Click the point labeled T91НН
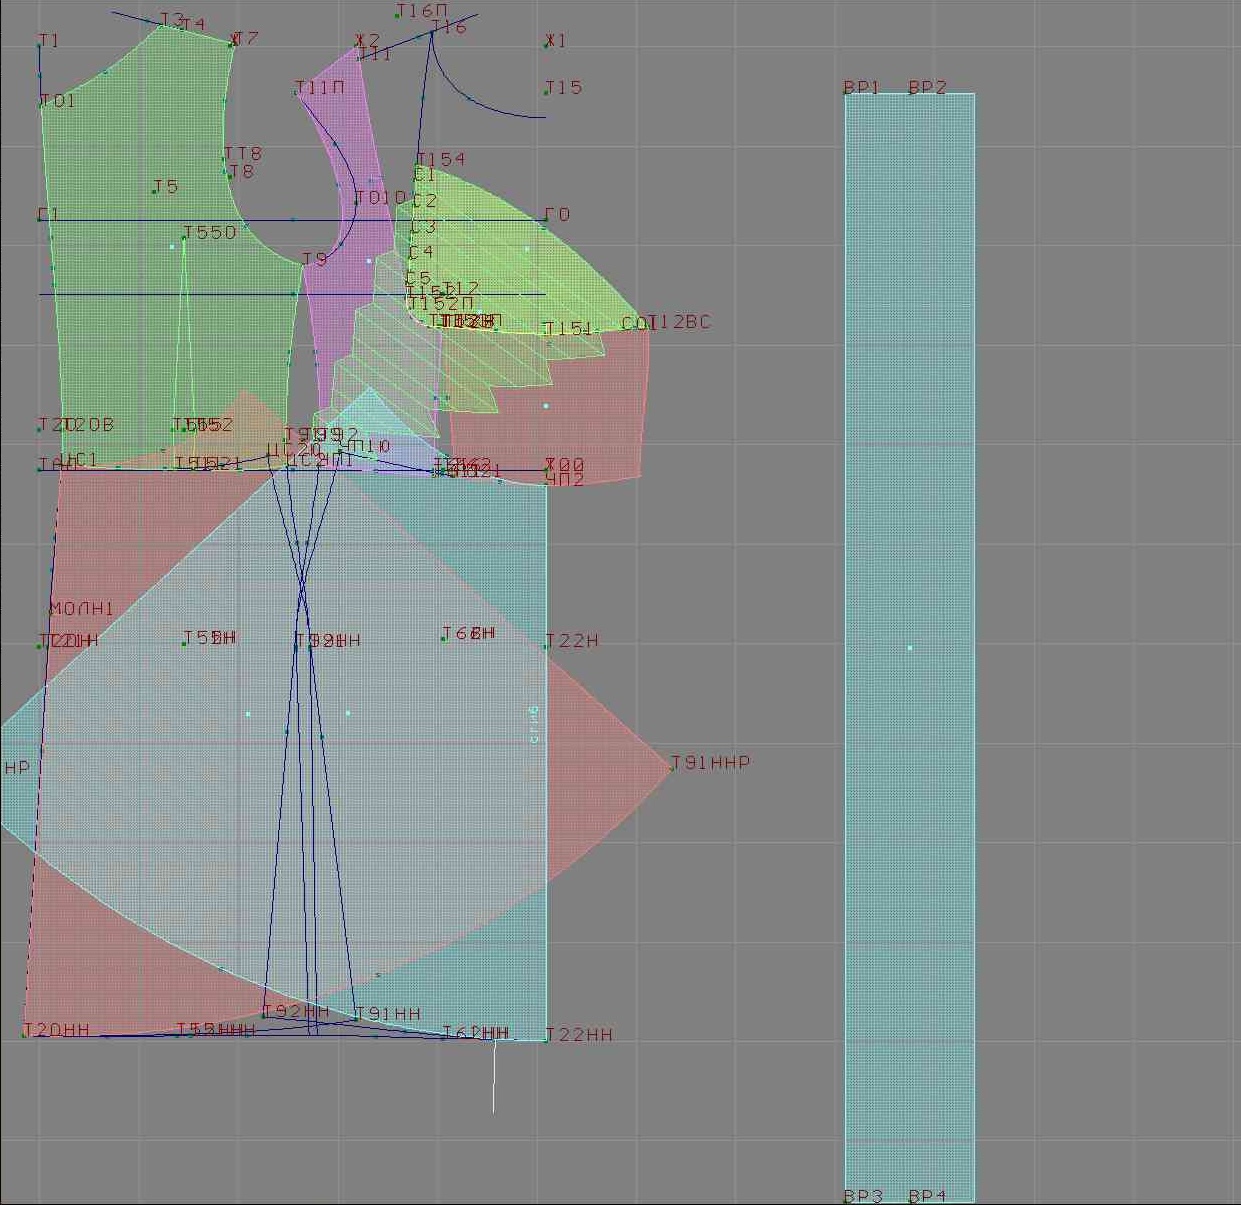The image size is (1241, 1205). [x=355, y=1019]
